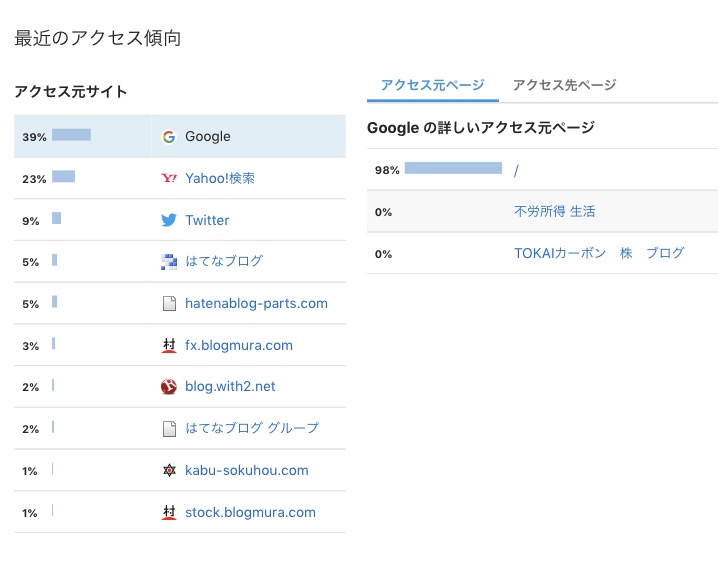Viewport: 718px width, 572px height.
Task: Click the 0% value beside 不労所得 生活
Action: (383, 212)
